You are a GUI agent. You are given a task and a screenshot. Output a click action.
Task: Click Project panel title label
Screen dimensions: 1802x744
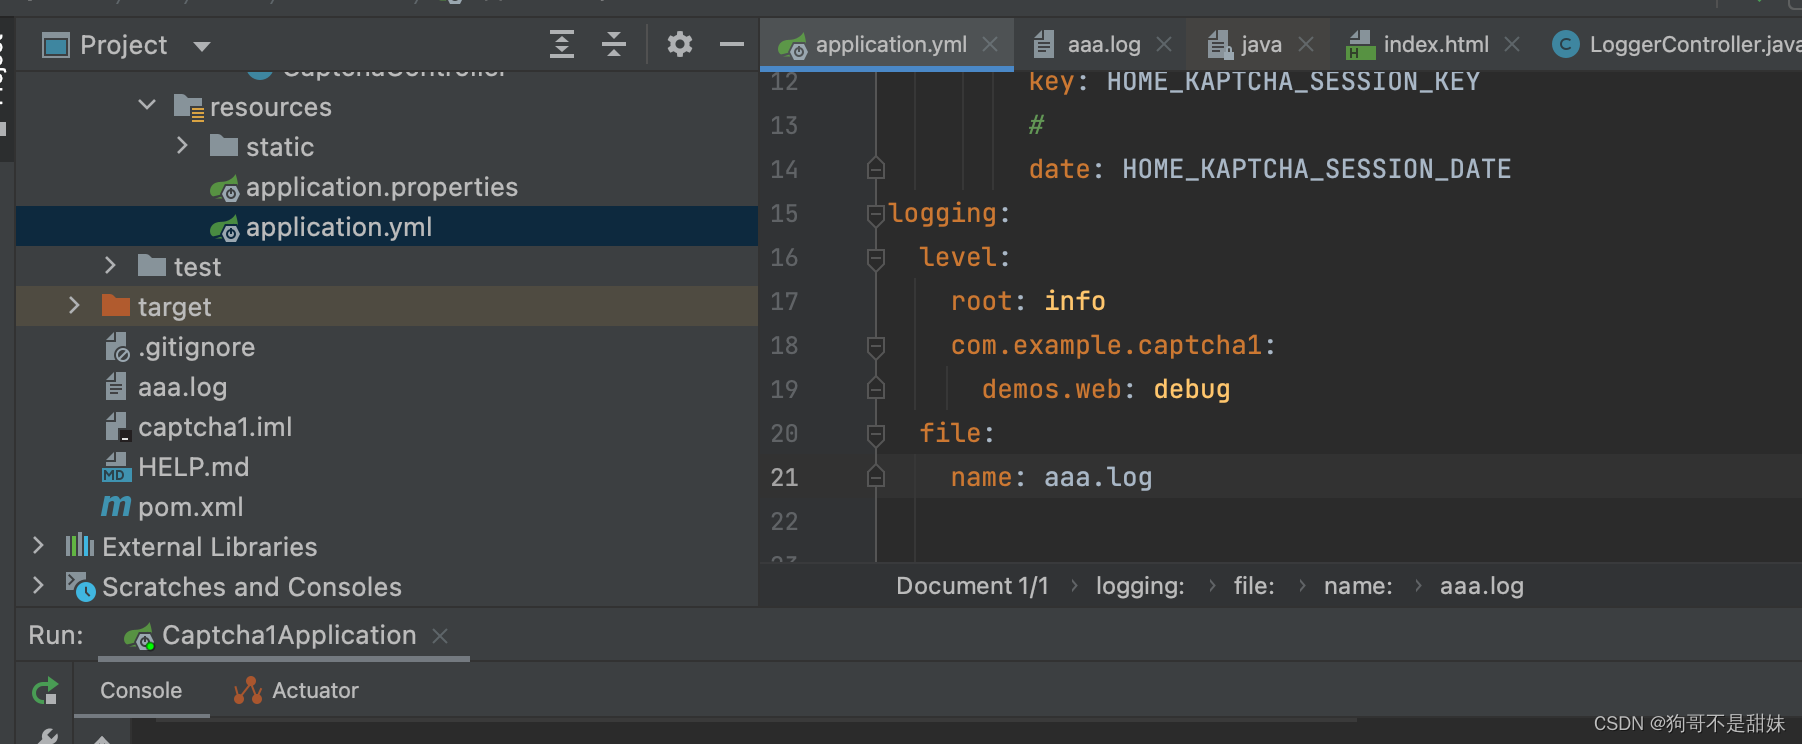123,46
